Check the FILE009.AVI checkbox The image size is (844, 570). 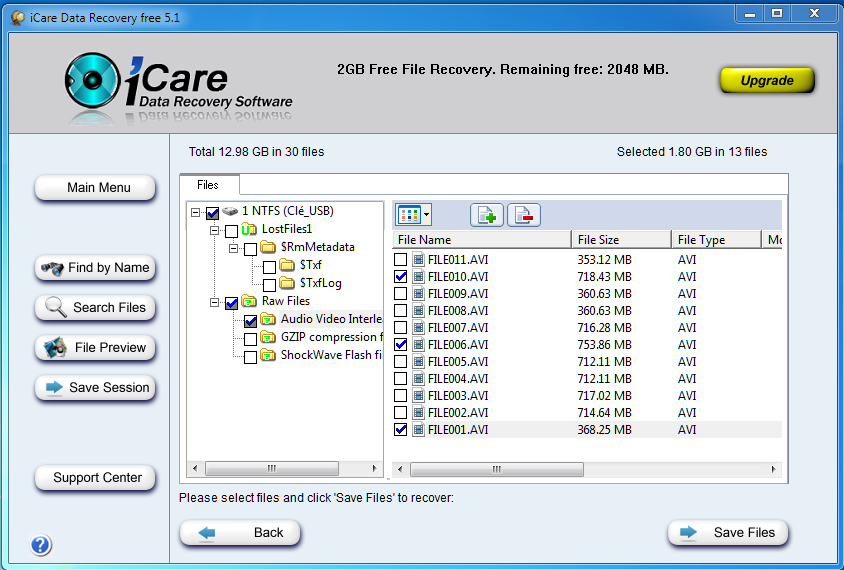click(x=400, y=293)
